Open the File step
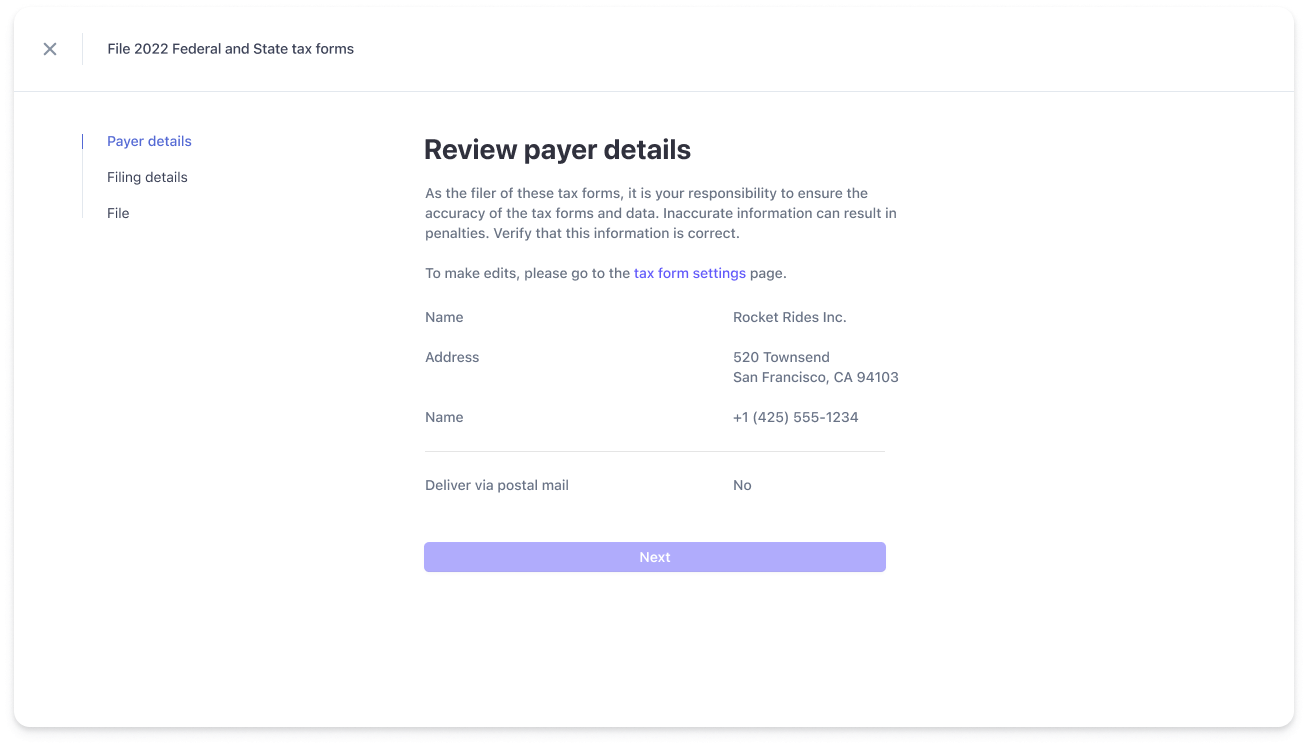The height and width of the screenshot is (748, 1308). click(118, 212)
